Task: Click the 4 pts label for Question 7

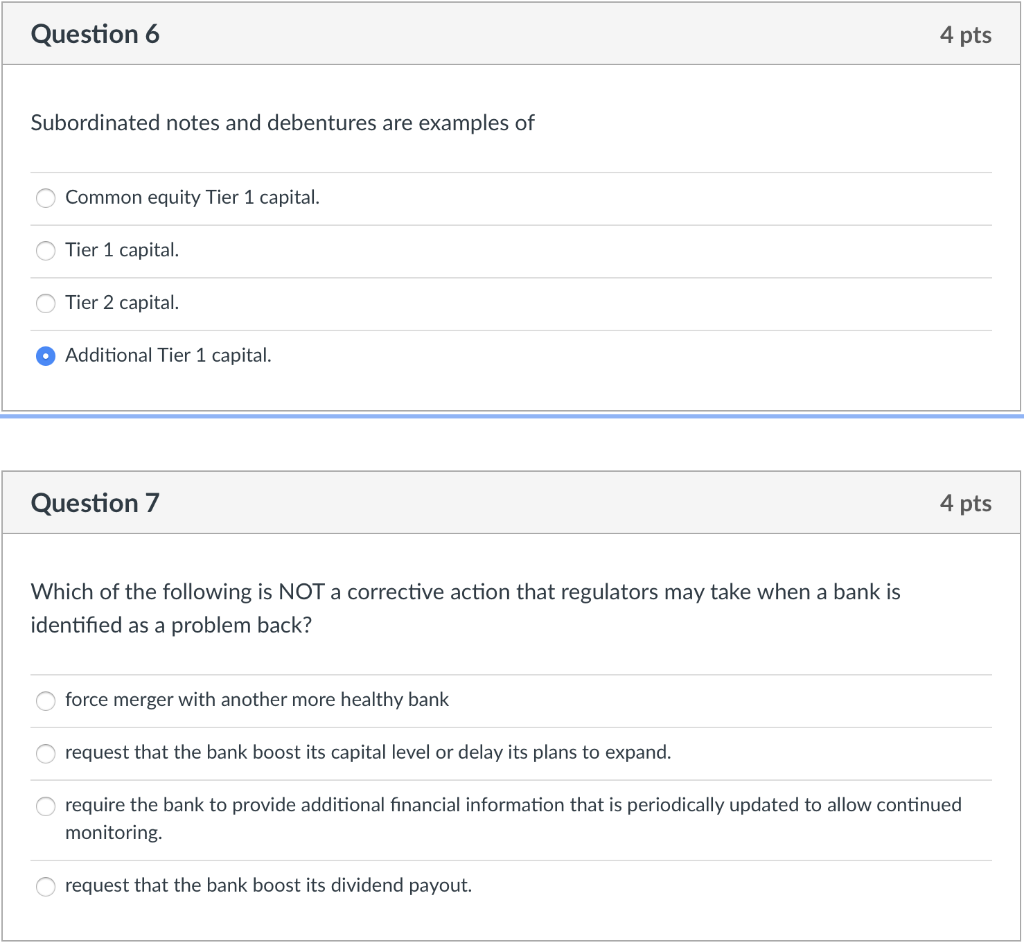Action: [x=966, y=502]
